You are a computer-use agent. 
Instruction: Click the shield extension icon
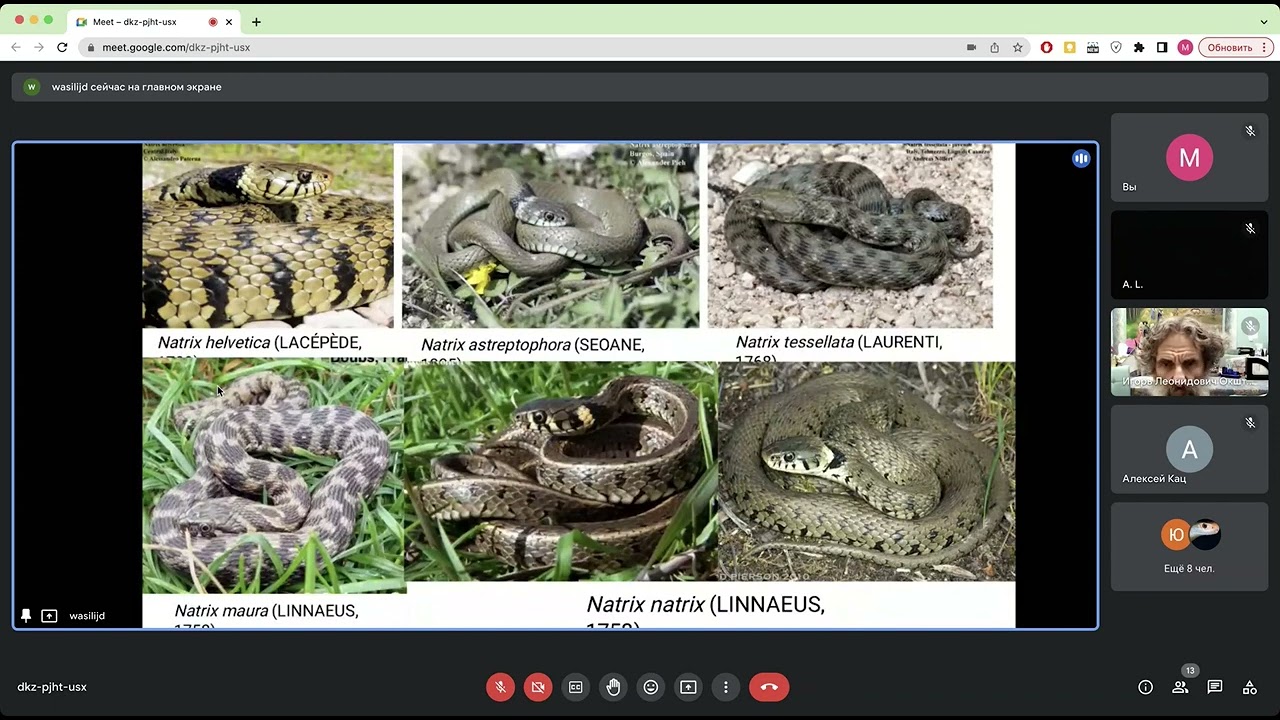(x=1116, y=47)
